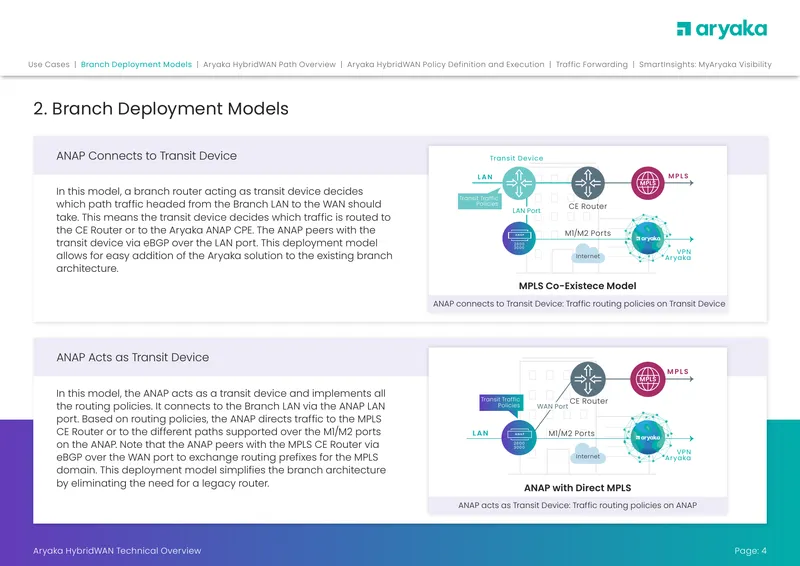800x566 pixels.
Task: Go to Aryaka HybridWAN Path Overview section
Action: pyautogui.click(x=269, y=64)
